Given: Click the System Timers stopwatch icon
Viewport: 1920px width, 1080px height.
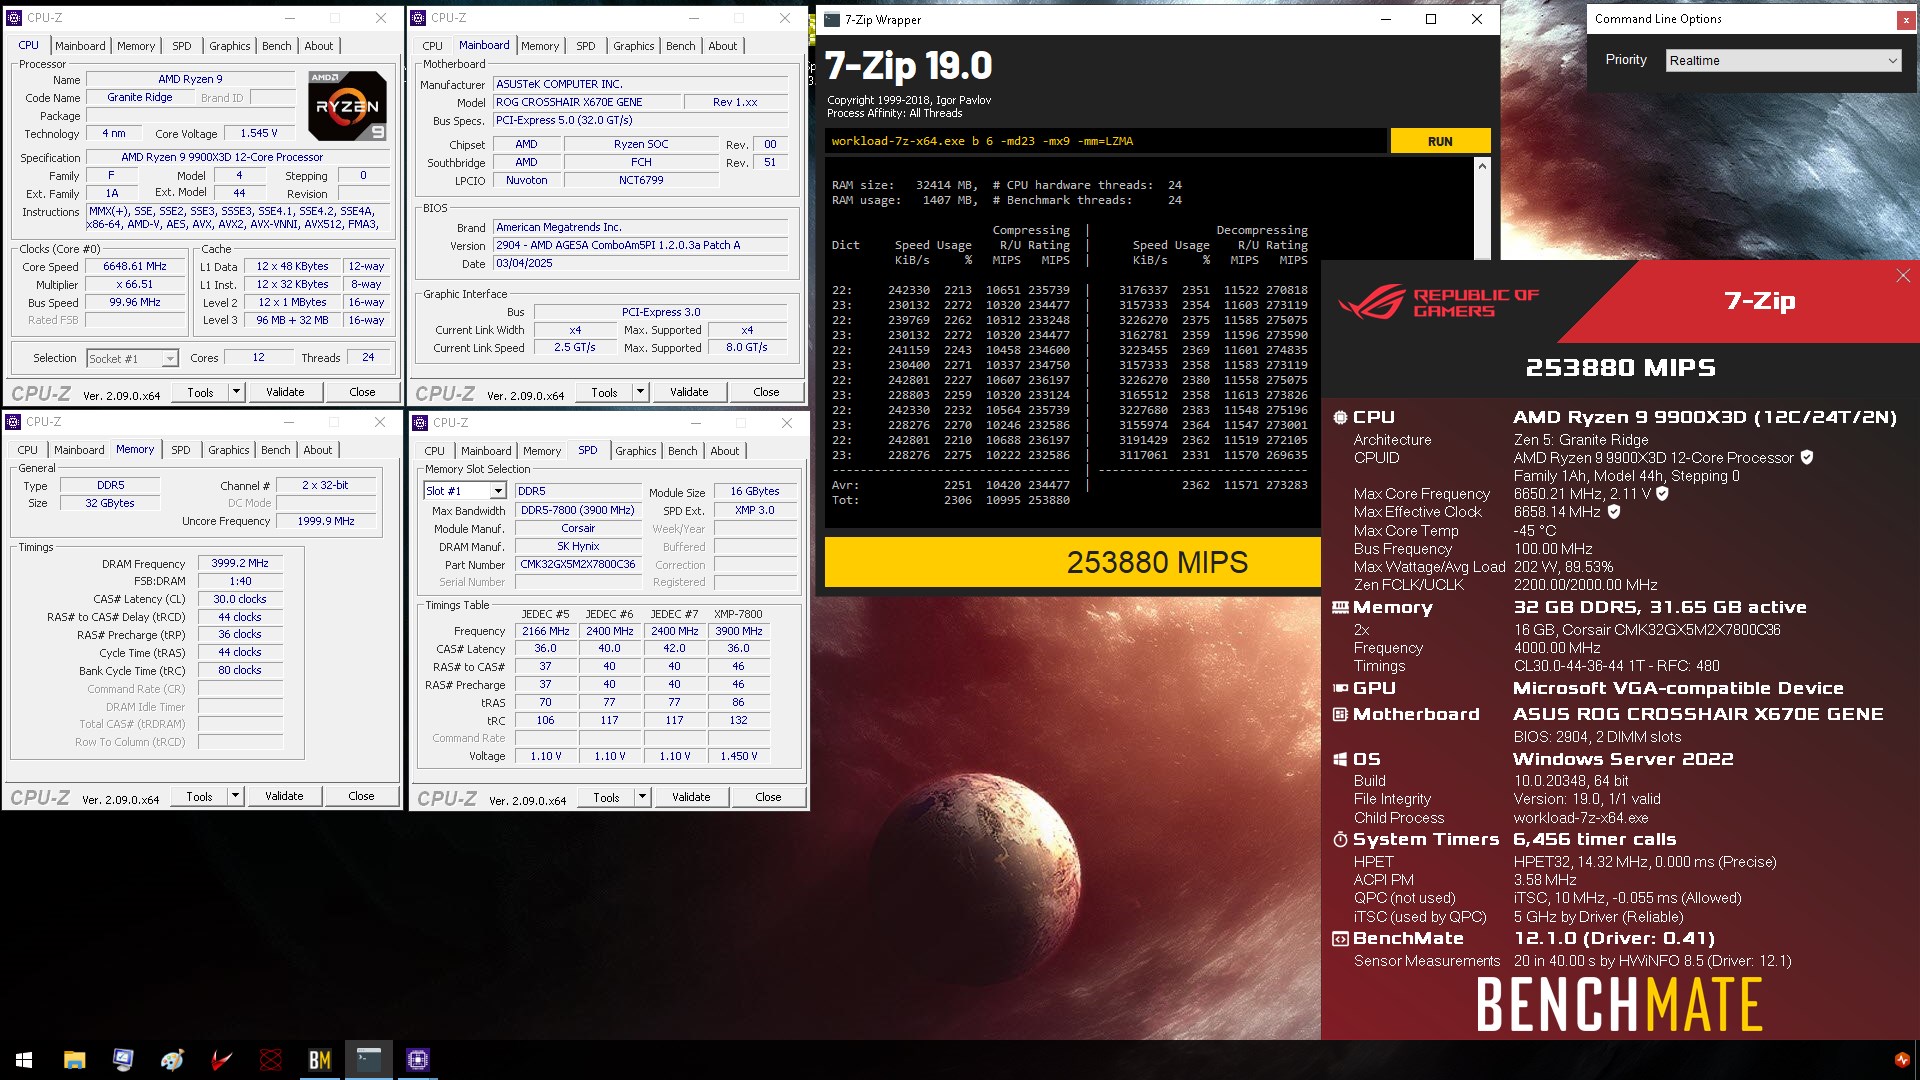Looking at the screenshot, I should 1340,840.
